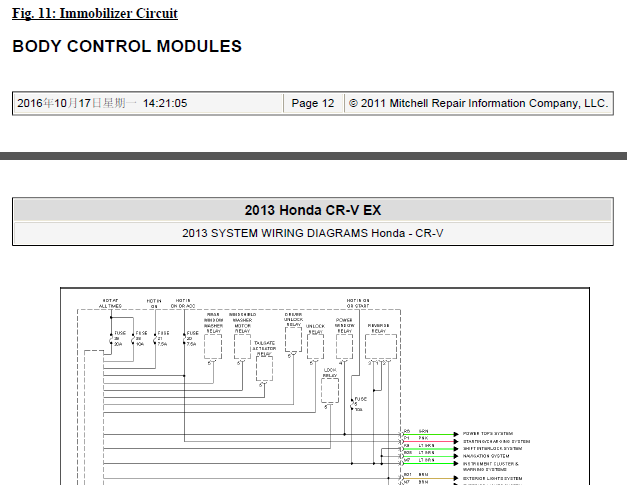This screenshot has height=485, width=627.
Task: Click the 'Fig. 11: Immobilizer Circuit' caption
Action: pyautogui.click(x=95, y=13)
